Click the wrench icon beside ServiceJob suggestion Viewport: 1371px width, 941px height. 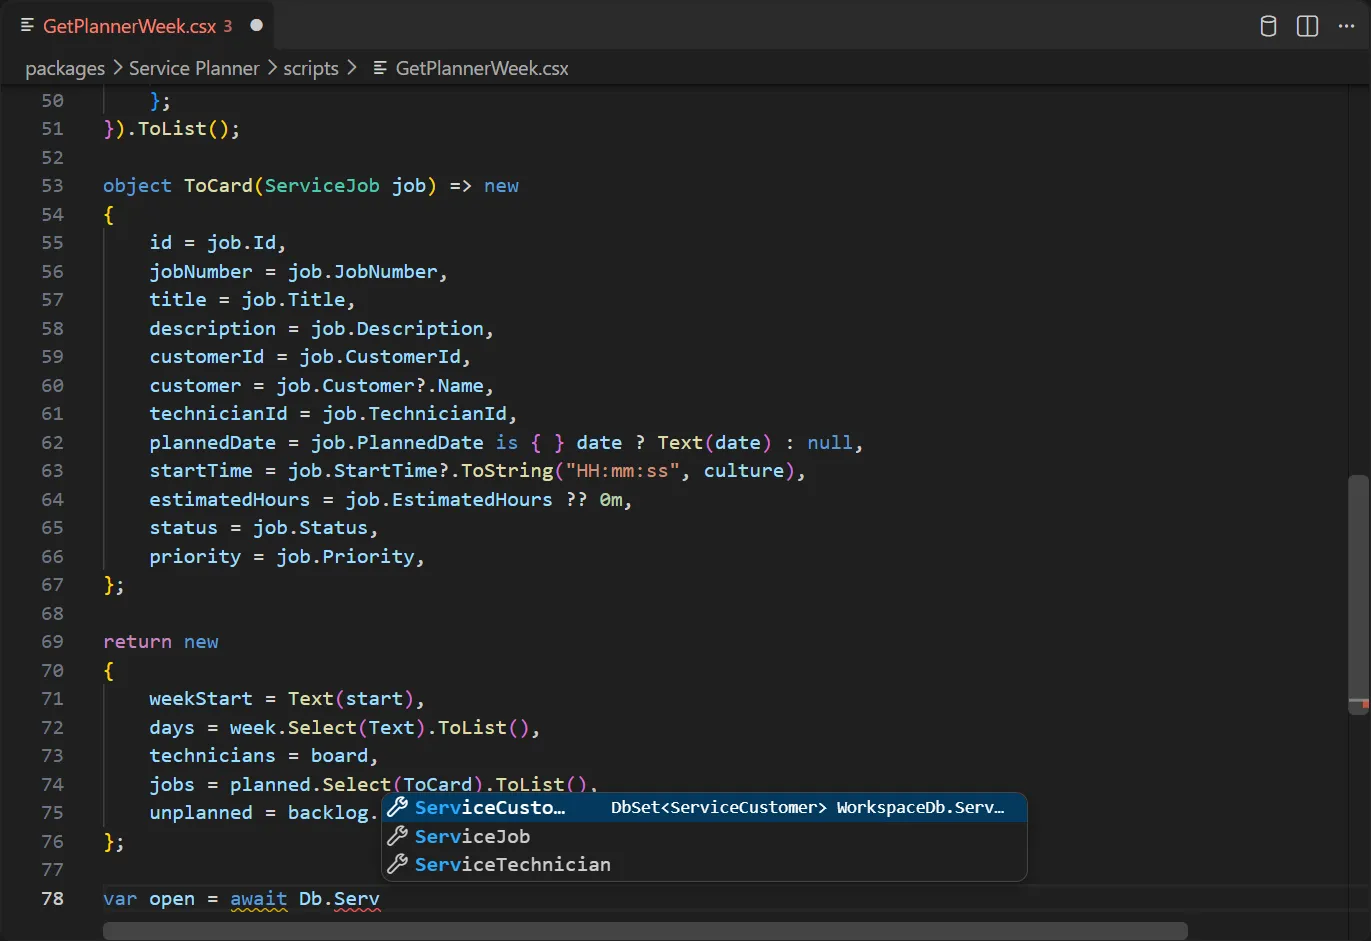coord(397,836)
